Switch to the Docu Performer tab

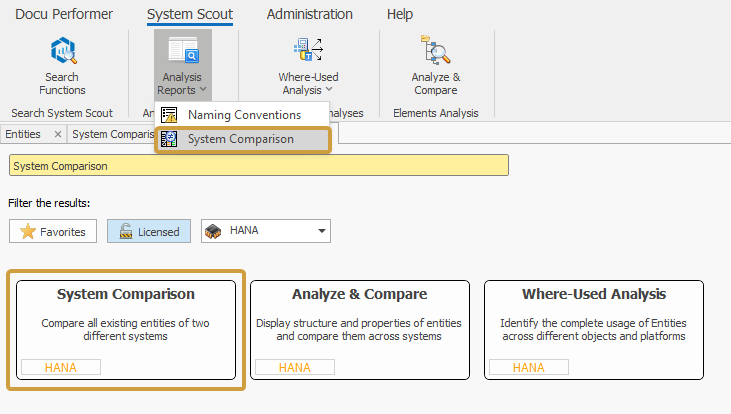[64, 14]
